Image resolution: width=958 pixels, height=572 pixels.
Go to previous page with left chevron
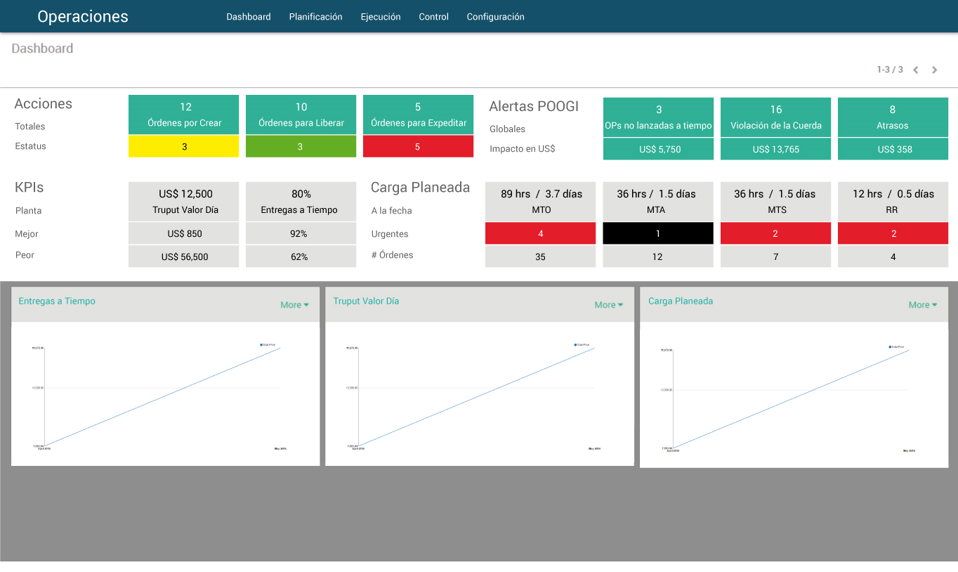click(x=915, y=70)
